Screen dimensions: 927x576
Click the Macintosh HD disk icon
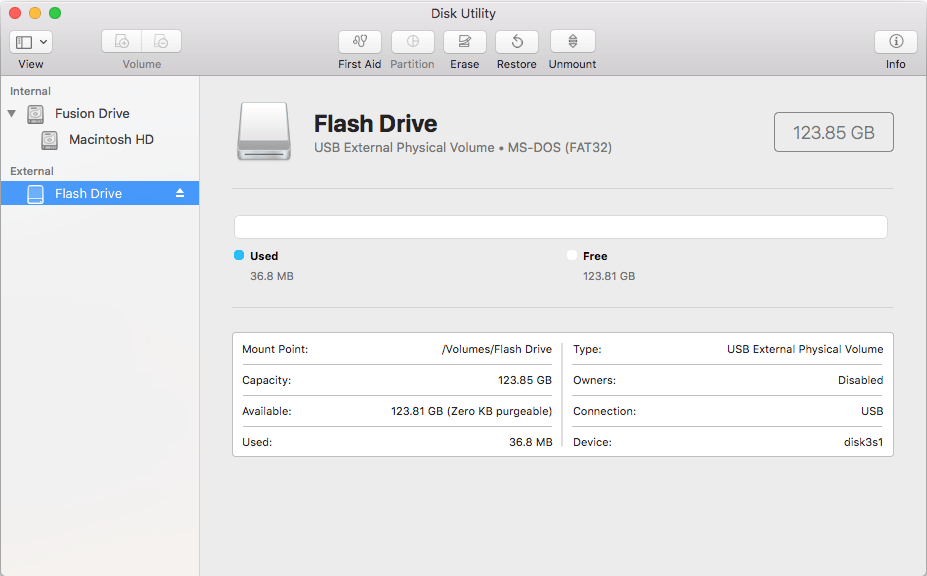tap(50, 140)
